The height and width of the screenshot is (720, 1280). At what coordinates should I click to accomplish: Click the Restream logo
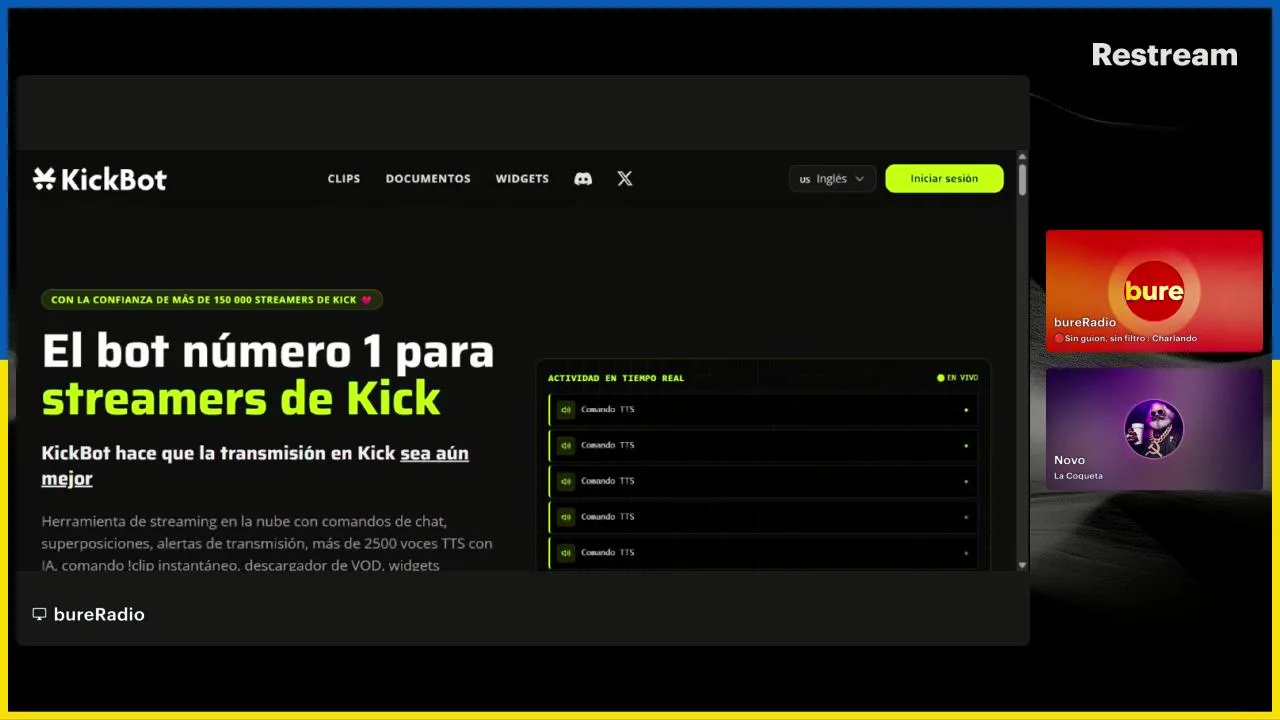[x=1164, y=55]
